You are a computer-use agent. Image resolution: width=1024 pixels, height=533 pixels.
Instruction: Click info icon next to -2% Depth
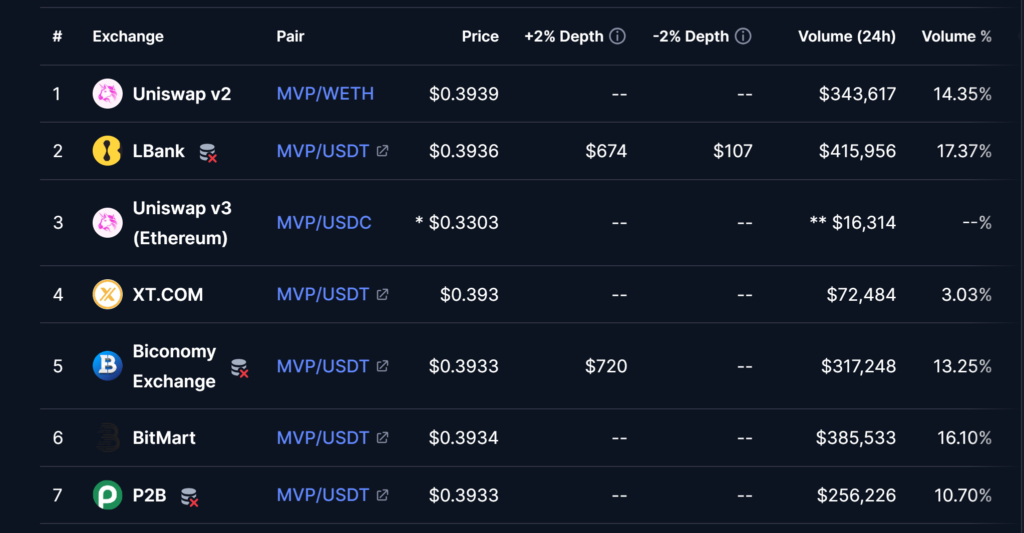743,36
